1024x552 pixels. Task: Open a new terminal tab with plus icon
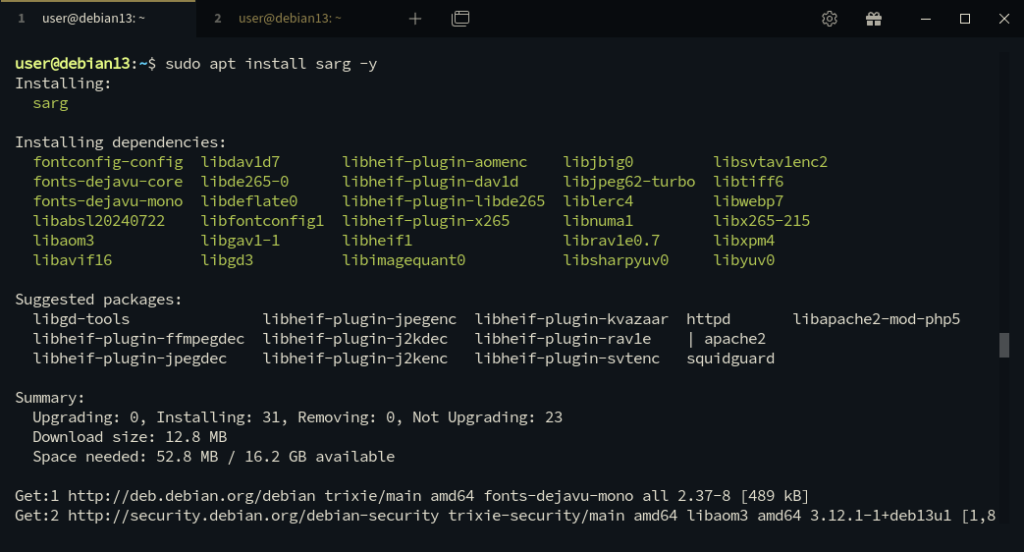pos(415,19)
